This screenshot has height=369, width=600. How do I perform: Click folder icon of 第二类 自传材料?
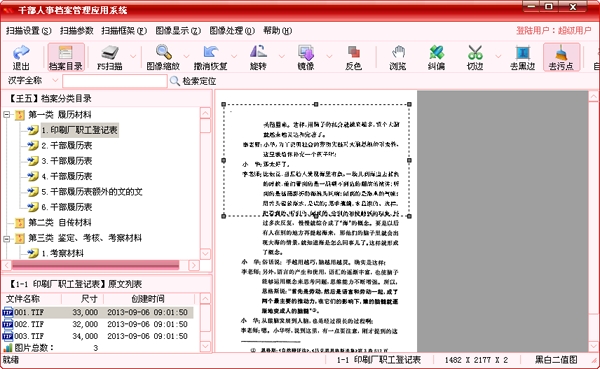coord(20,223)
